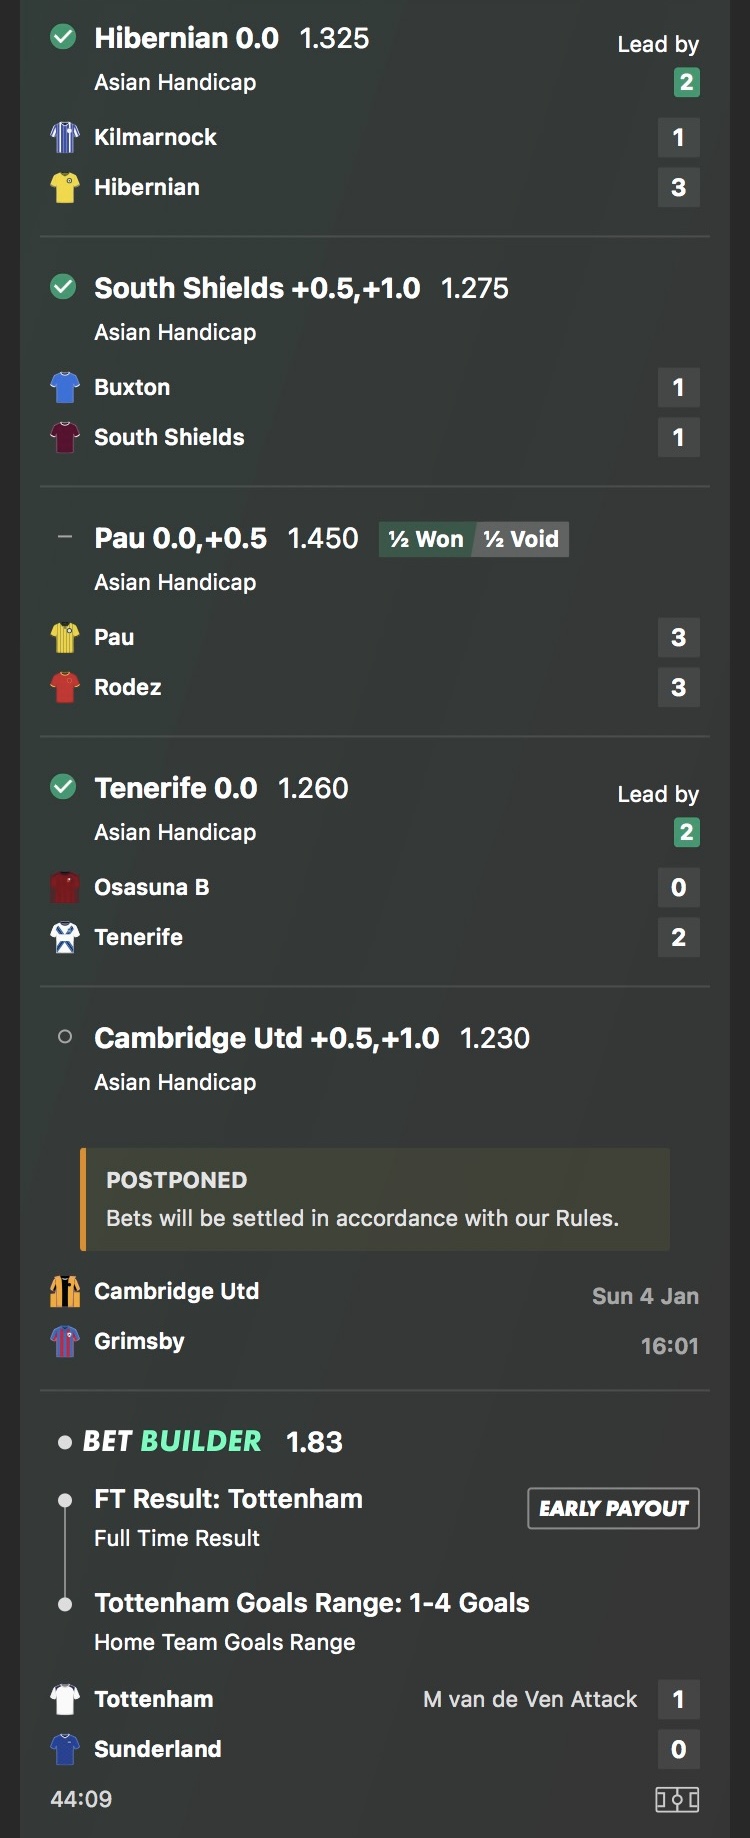Image resolution: width=750 pixels, height=1838 pixels.
Task: Click the Postponed rules notice banner
Action: click(x=375, y=1199)
